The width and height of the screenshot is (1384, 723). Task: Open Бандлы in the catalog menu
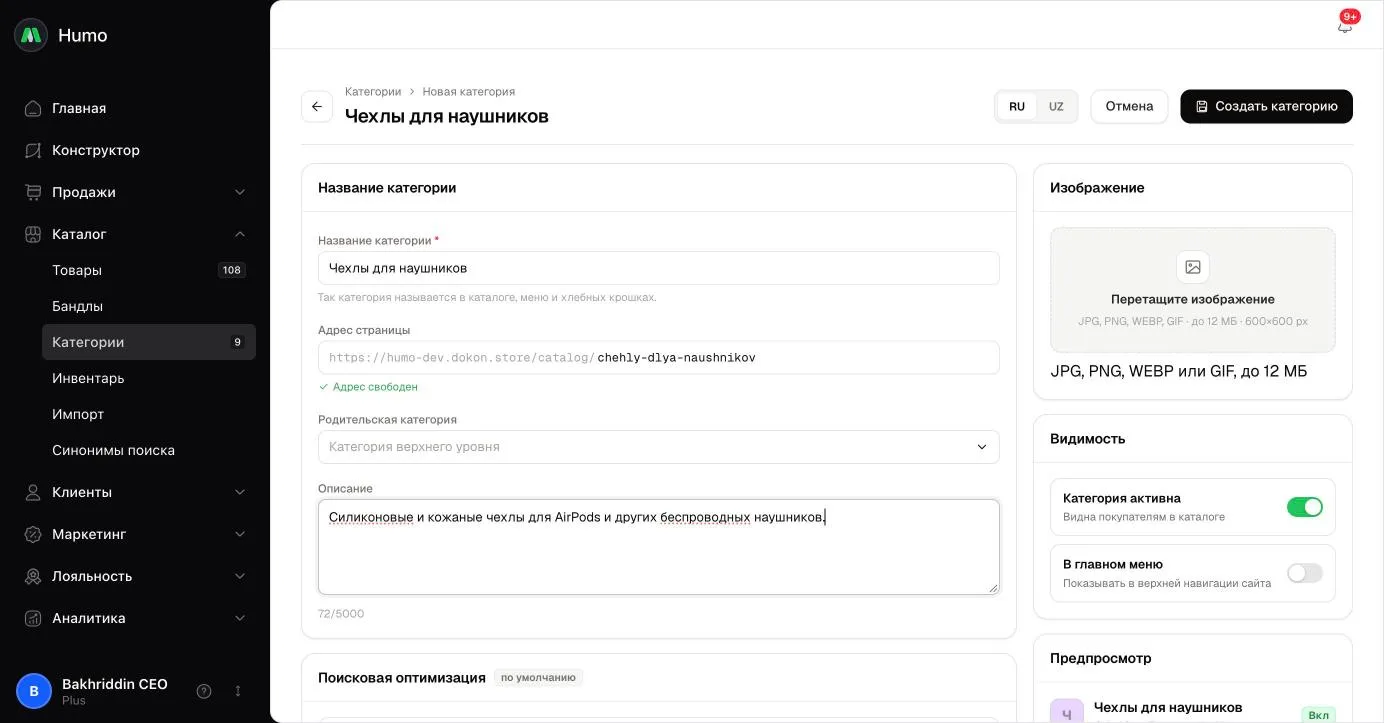tap(149, 306)
